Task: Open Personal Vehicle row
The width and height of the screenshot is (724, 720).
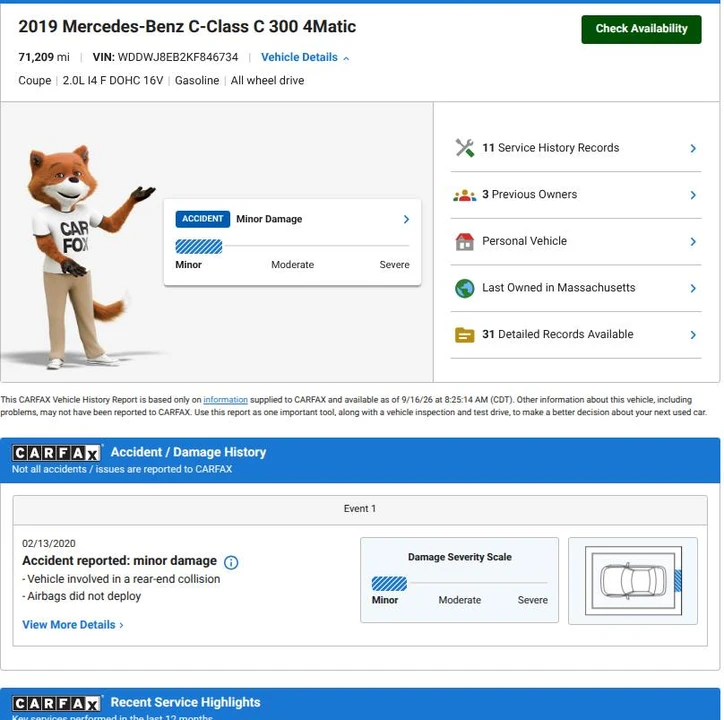Action: click(x=576, y=242)
